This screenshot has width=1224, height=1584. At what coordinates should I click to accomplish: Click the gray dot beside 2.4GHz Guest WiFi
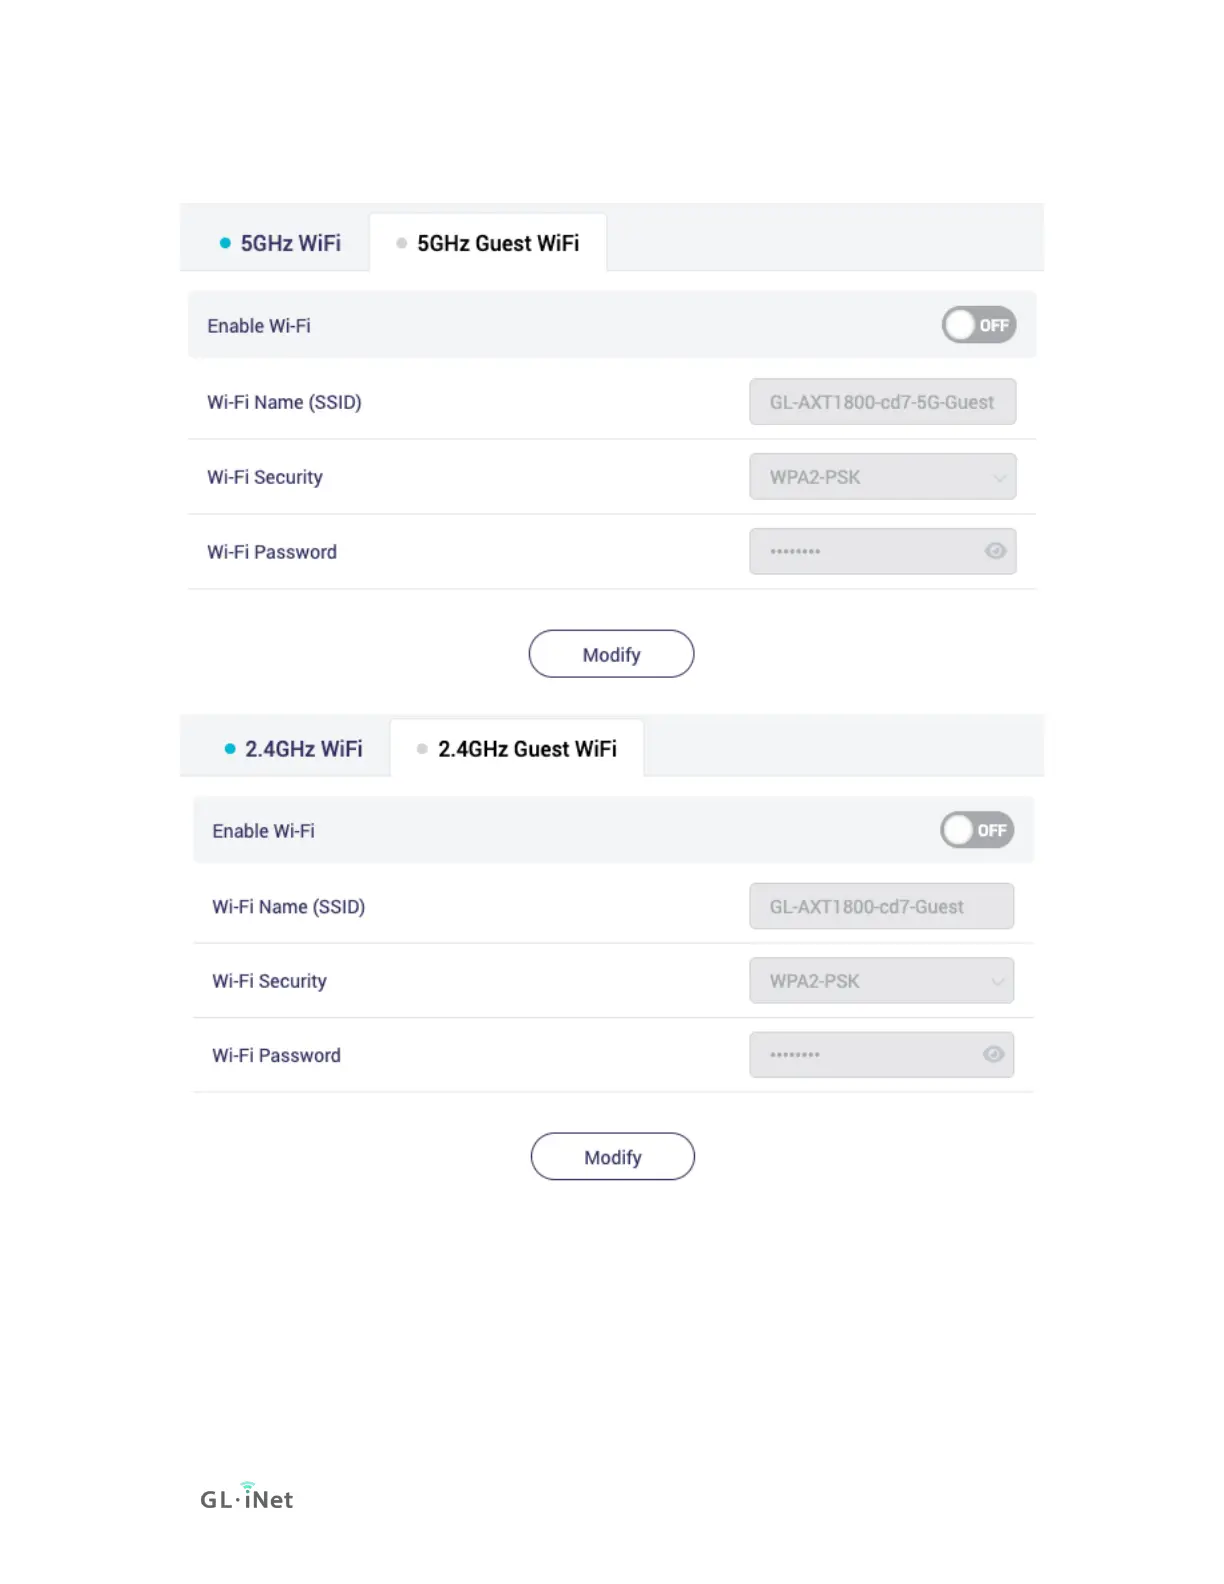(422, 748)
